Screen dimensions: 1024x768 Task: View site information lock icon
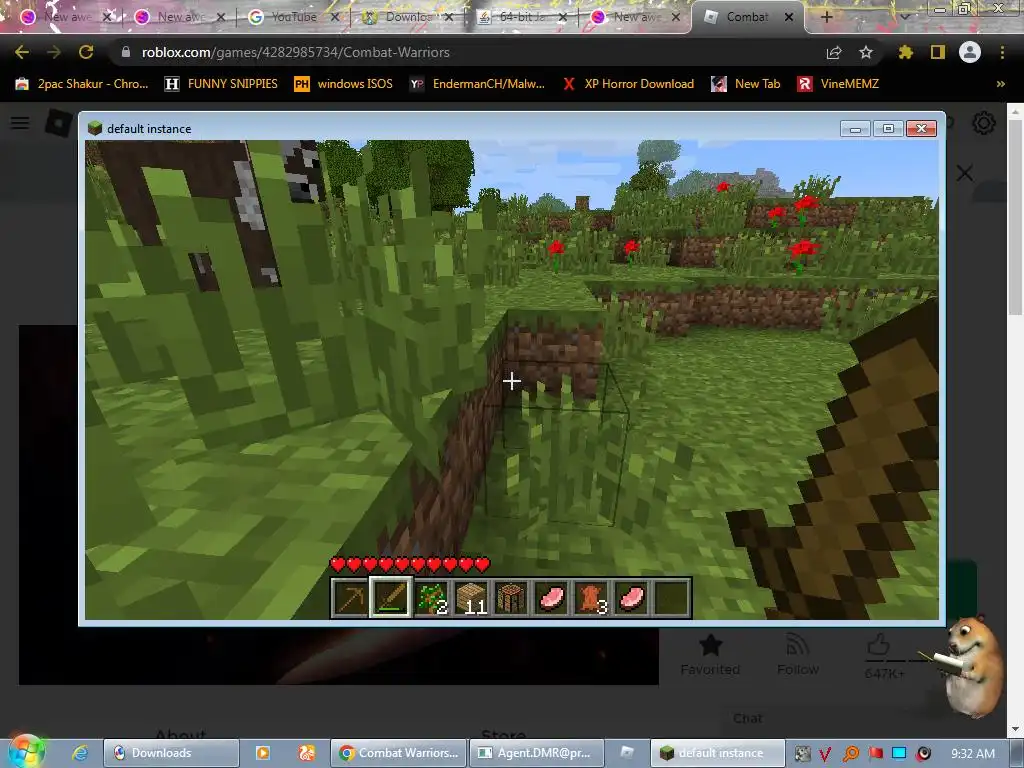click(x=125, y=52)
